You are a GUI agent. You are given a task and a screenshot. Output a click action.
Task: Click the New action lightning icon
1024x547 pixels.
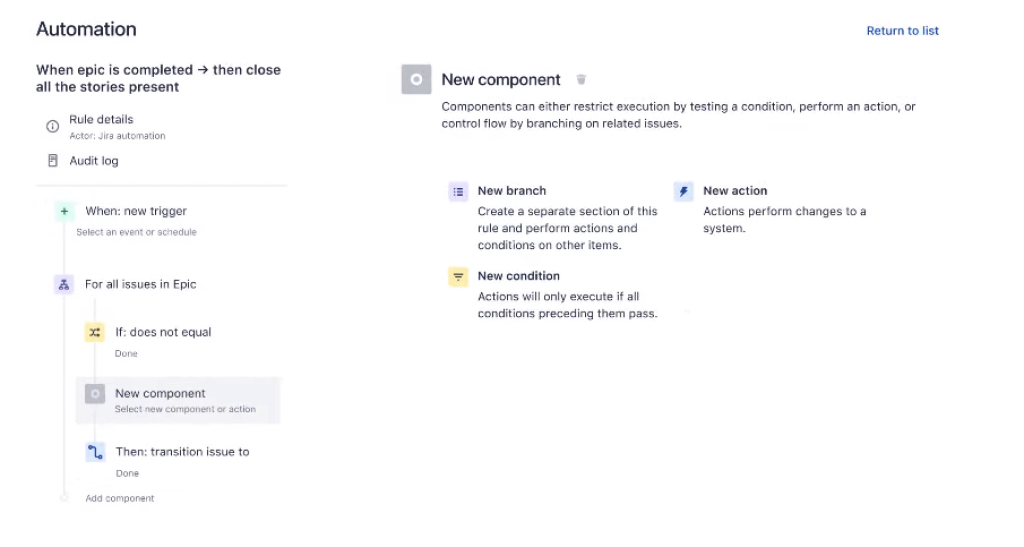point(684,192)
